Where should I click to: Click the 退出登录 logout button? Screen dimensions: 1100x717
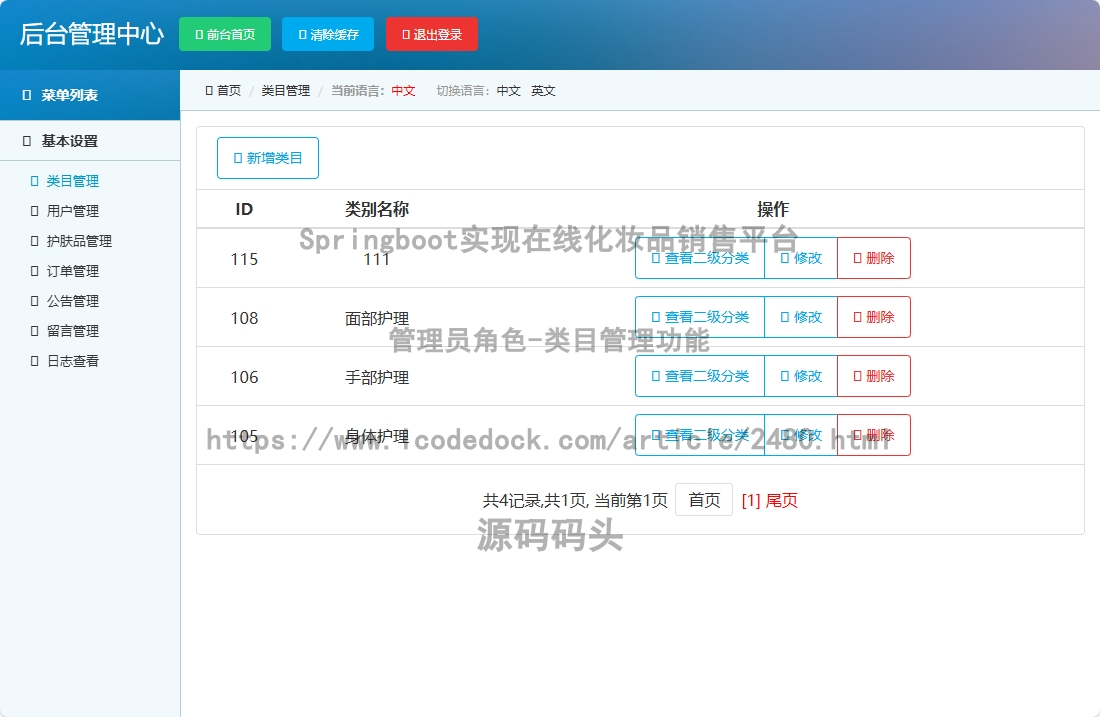coord(431,34)
